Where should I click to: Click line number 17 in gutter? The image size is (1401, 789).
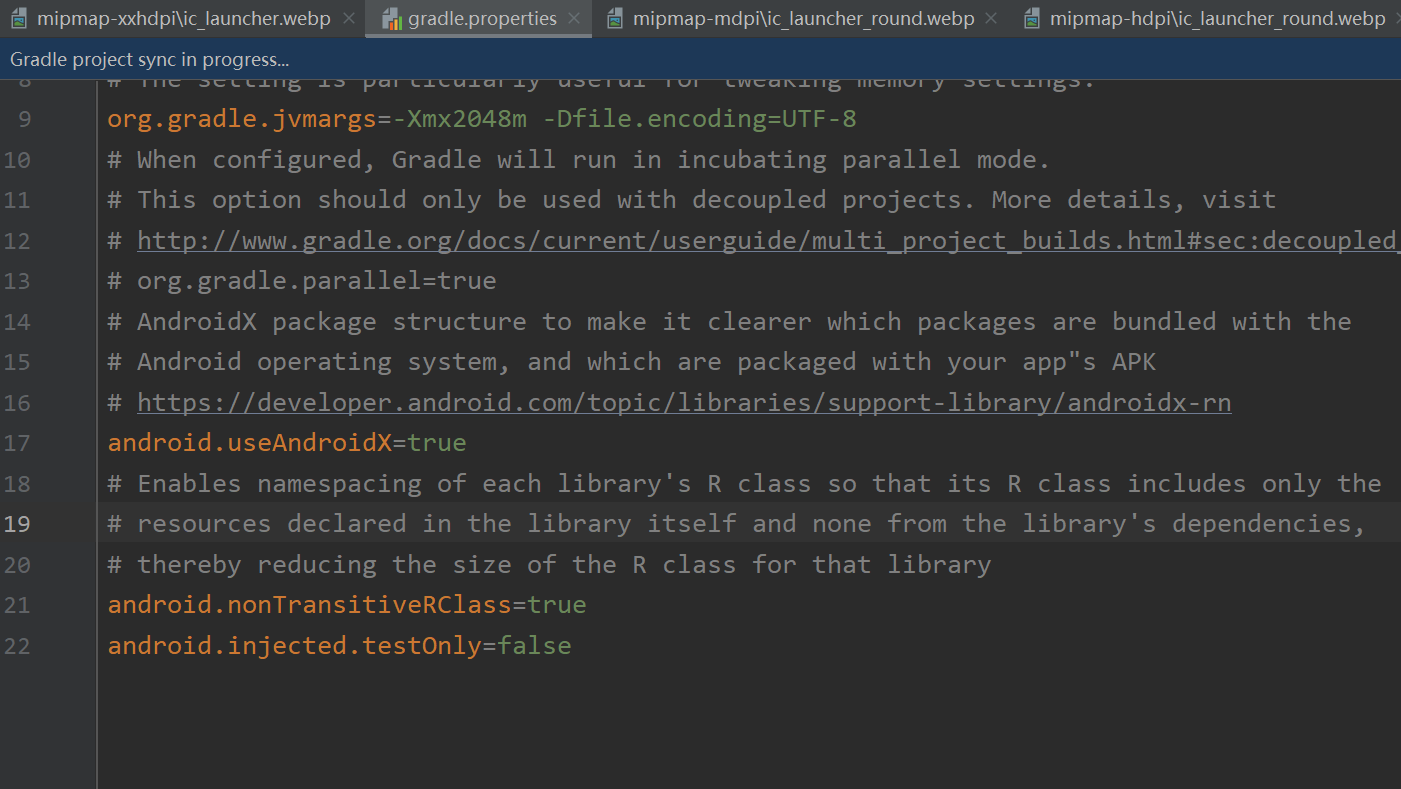point(17,443)
